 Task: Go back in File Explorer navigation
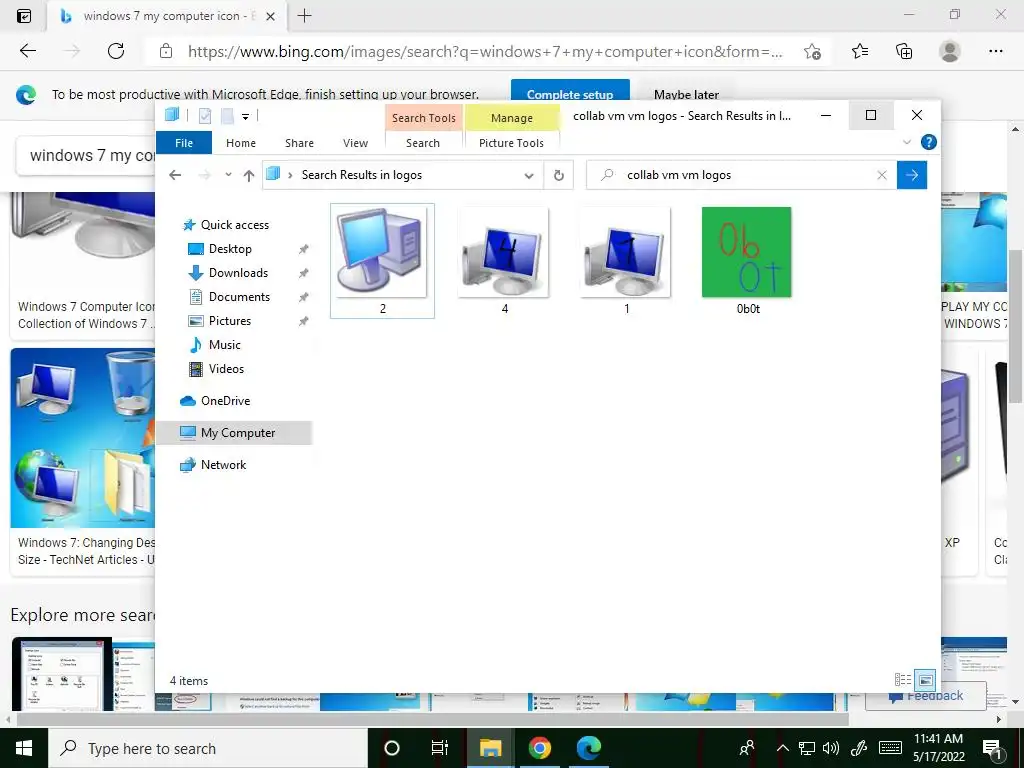[x=175, y=175]
